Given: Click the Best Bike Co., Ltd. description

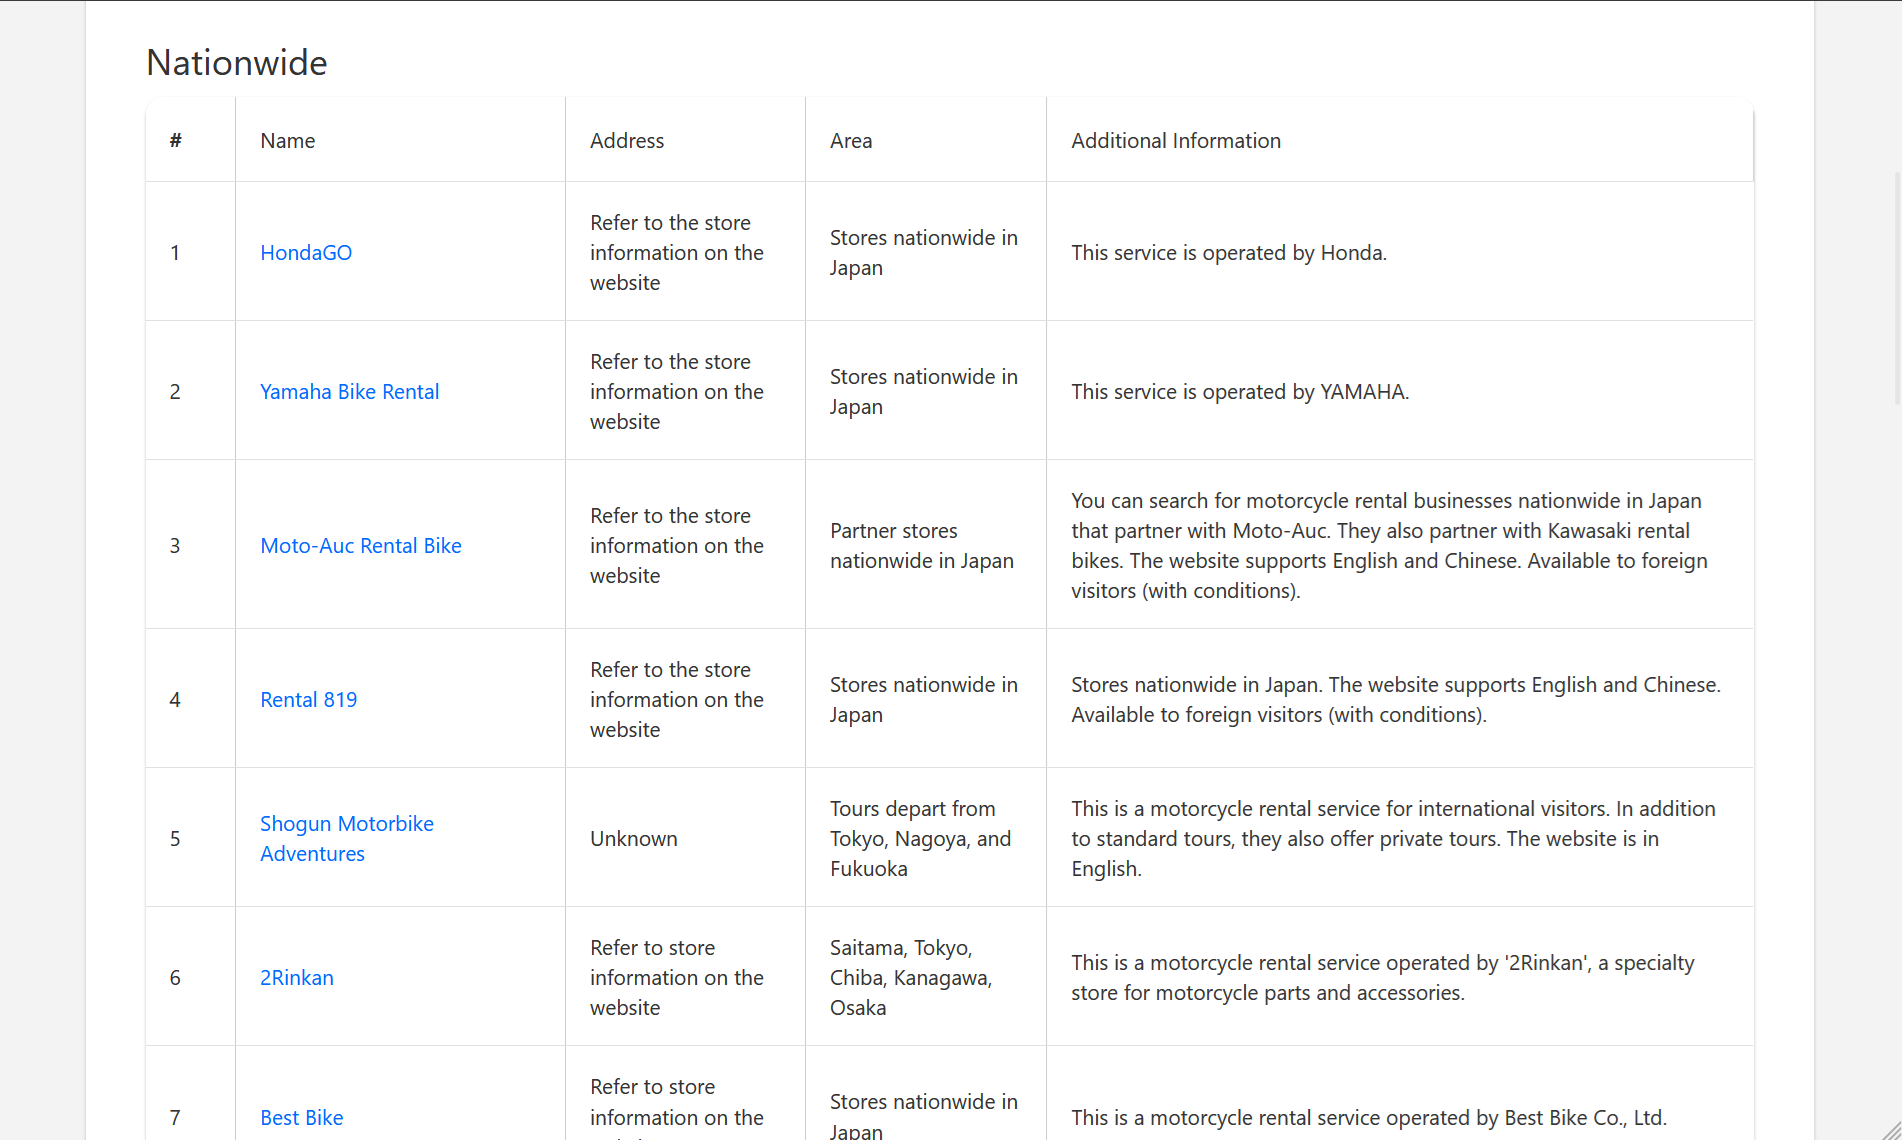Looking at the screenshot, I should pos(1369,1117).
